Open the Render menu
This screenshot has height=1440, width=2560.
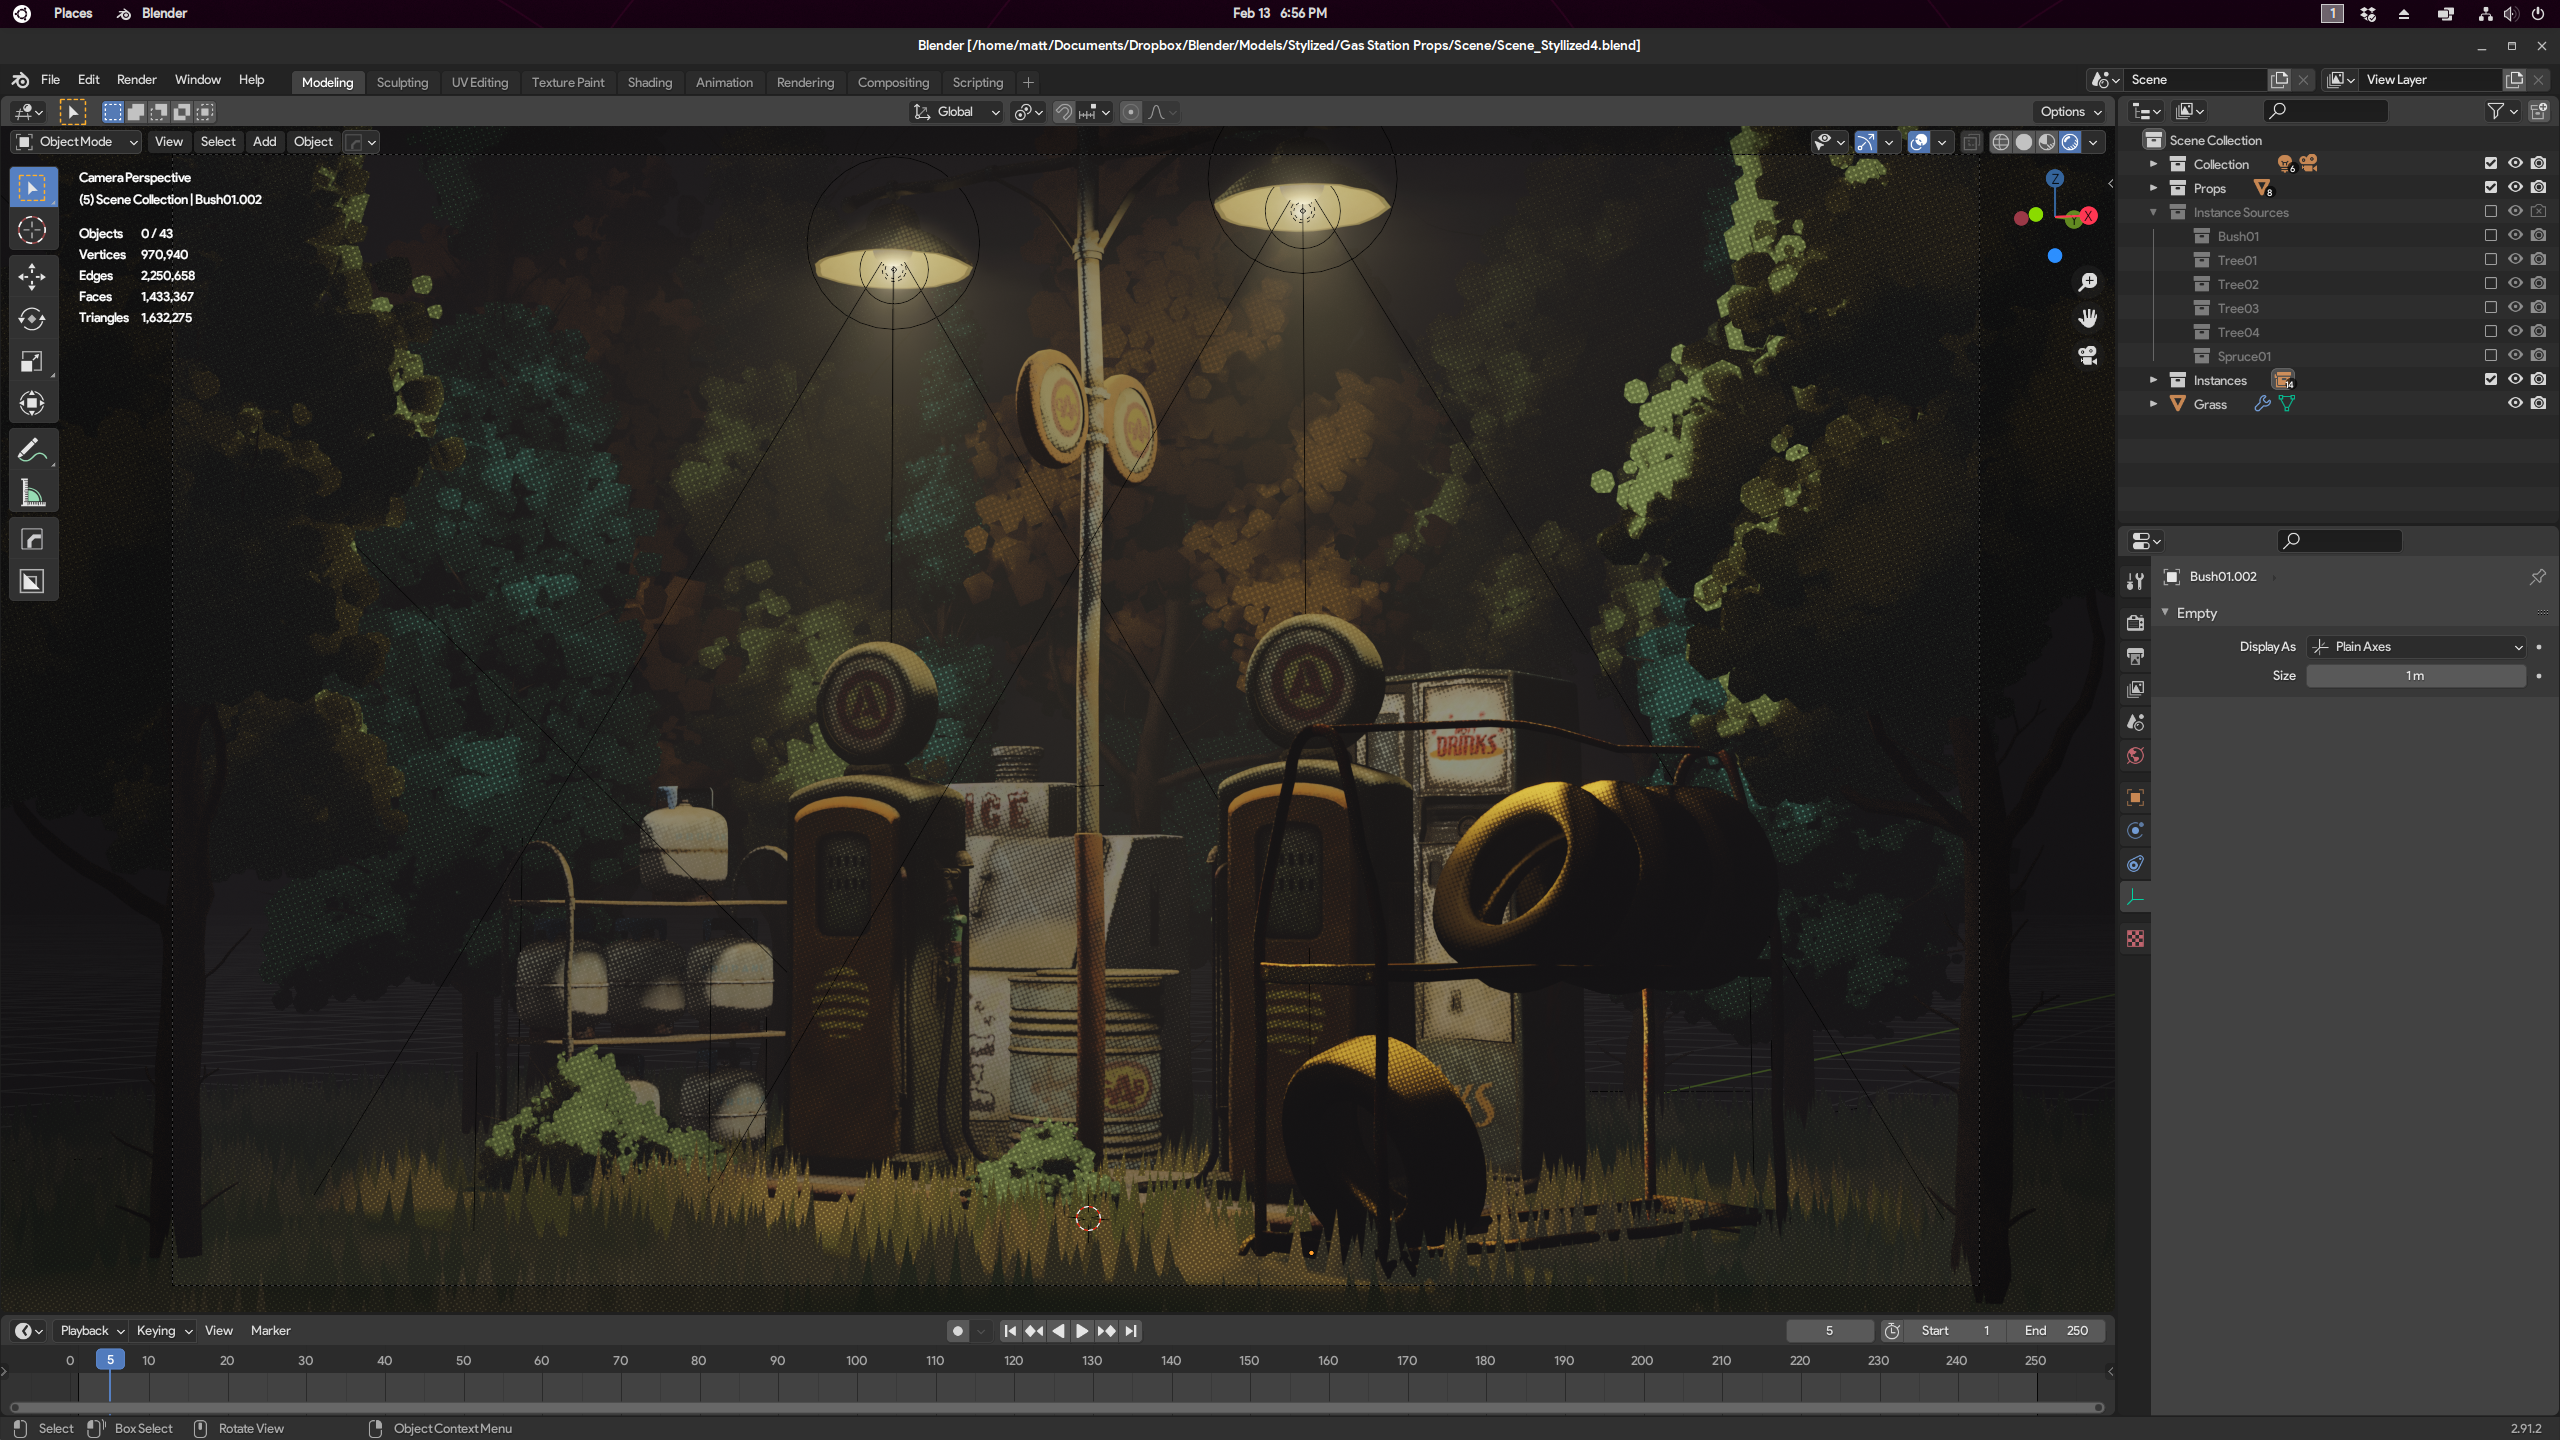point(136,80)
